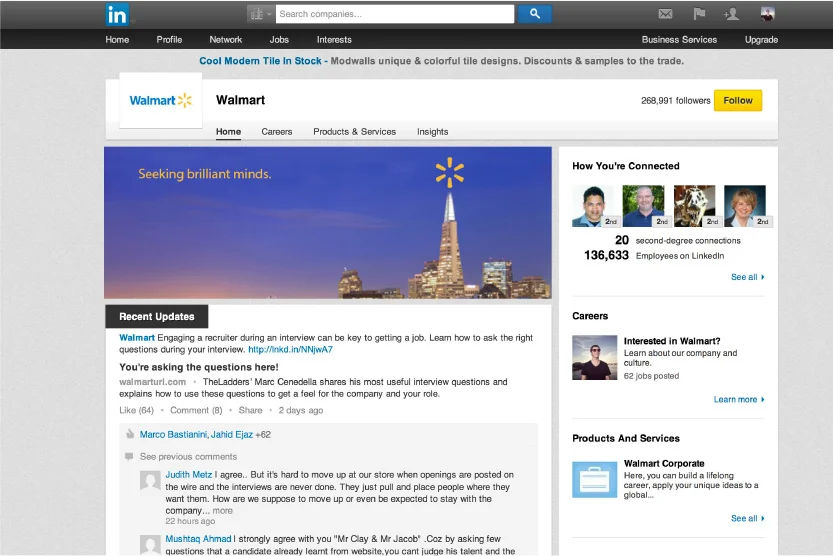Click the Walmart logo image
The image size is (833, 556).
[x=160, y=100]
